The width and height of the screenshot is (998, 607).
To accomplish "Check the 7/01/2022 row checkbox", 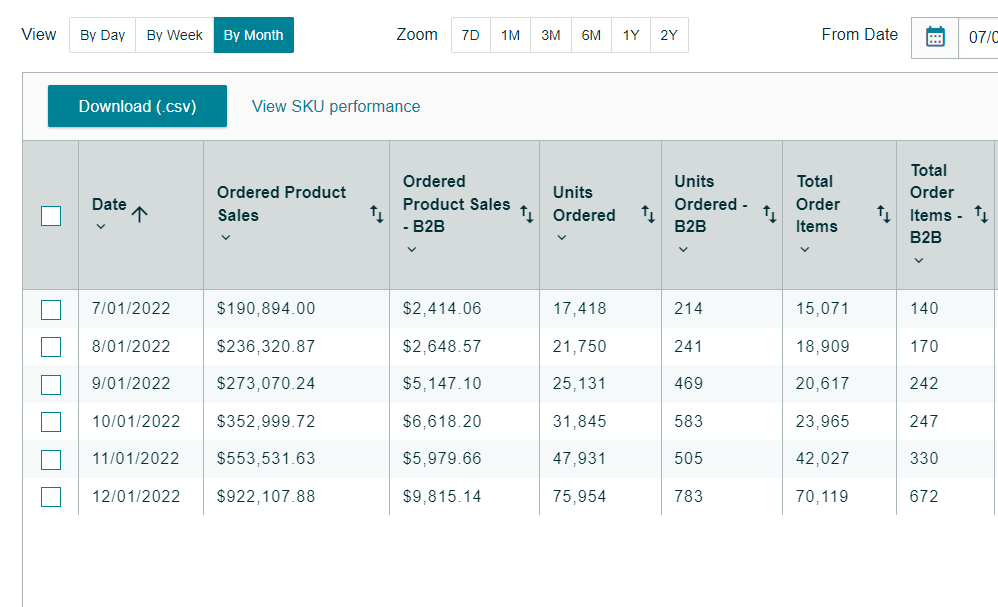I will pos(51,310).
